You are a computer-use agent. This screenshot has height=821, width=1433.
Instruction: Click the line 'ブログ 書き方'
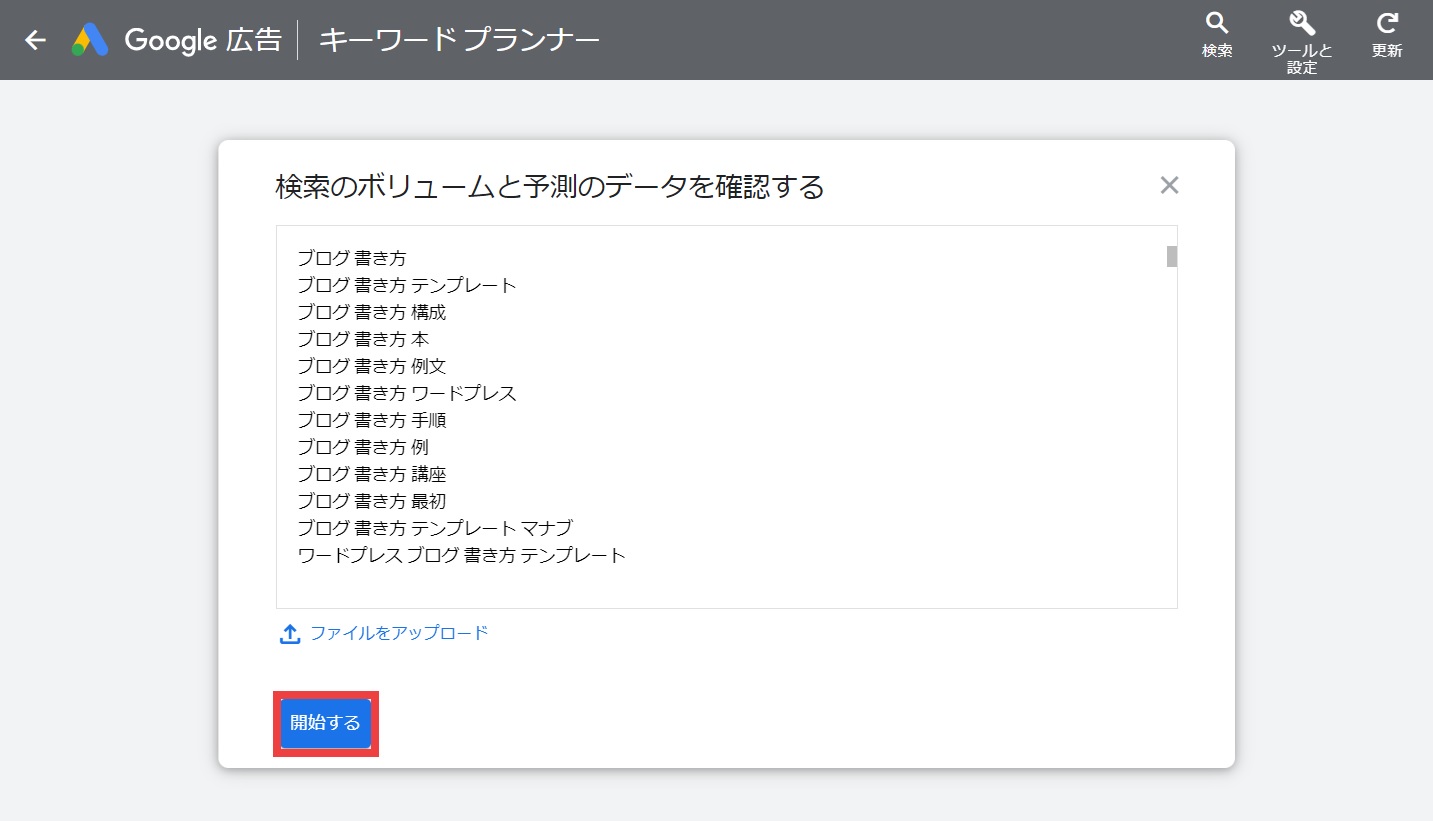352,259
